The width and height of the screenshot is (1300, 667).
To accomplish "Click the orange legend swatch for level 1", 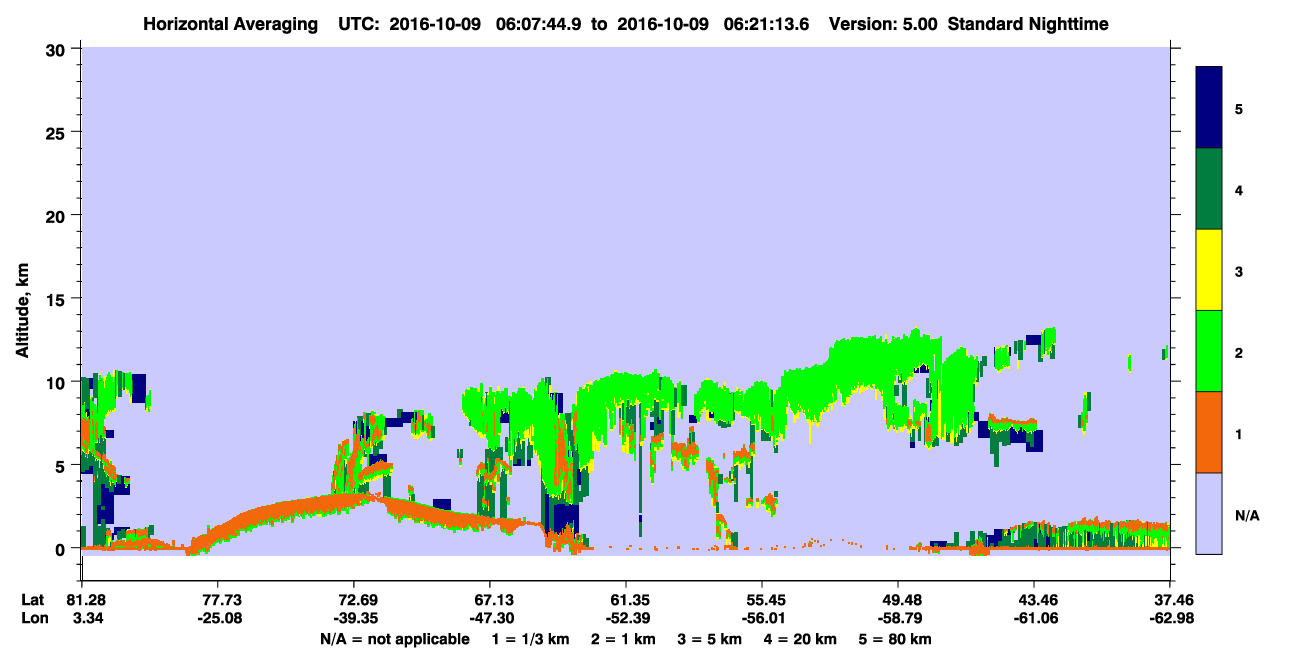I will coord(1209,431).
